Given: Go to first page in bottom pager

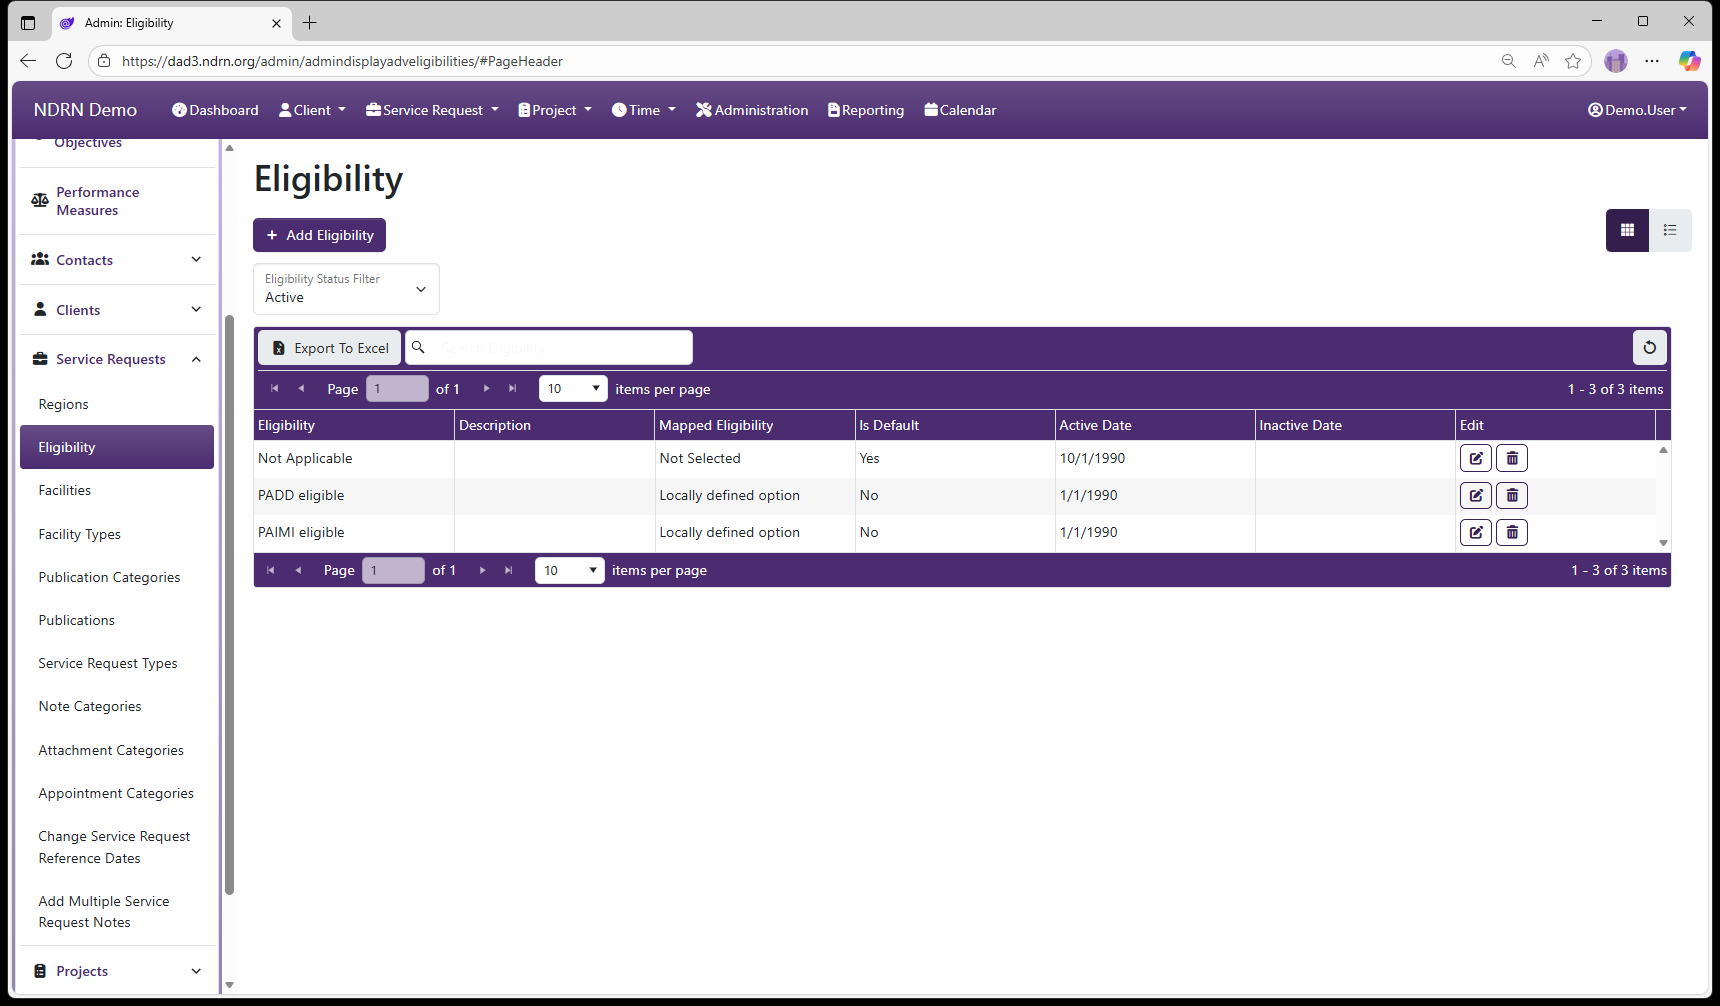Looking at the screenshot, I should click(270, 570).
